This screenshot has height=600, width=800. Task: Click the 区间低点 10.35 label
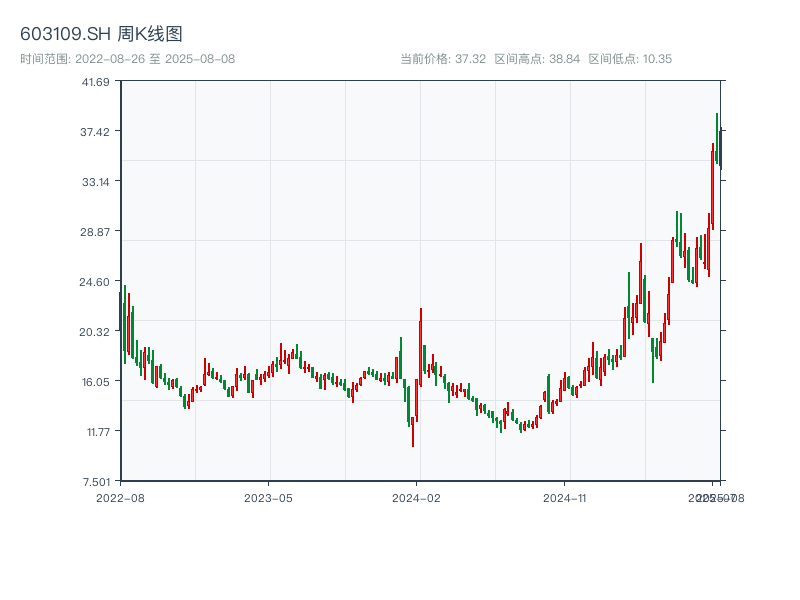point(630,59)
